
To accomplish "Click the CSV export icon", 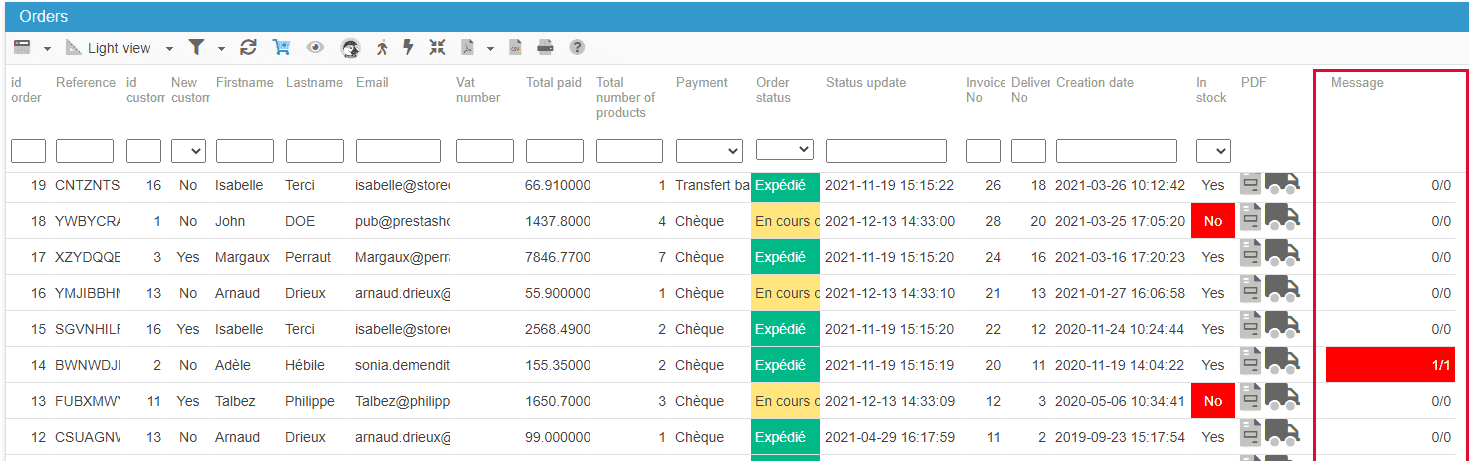I will [x=516, y=48].
